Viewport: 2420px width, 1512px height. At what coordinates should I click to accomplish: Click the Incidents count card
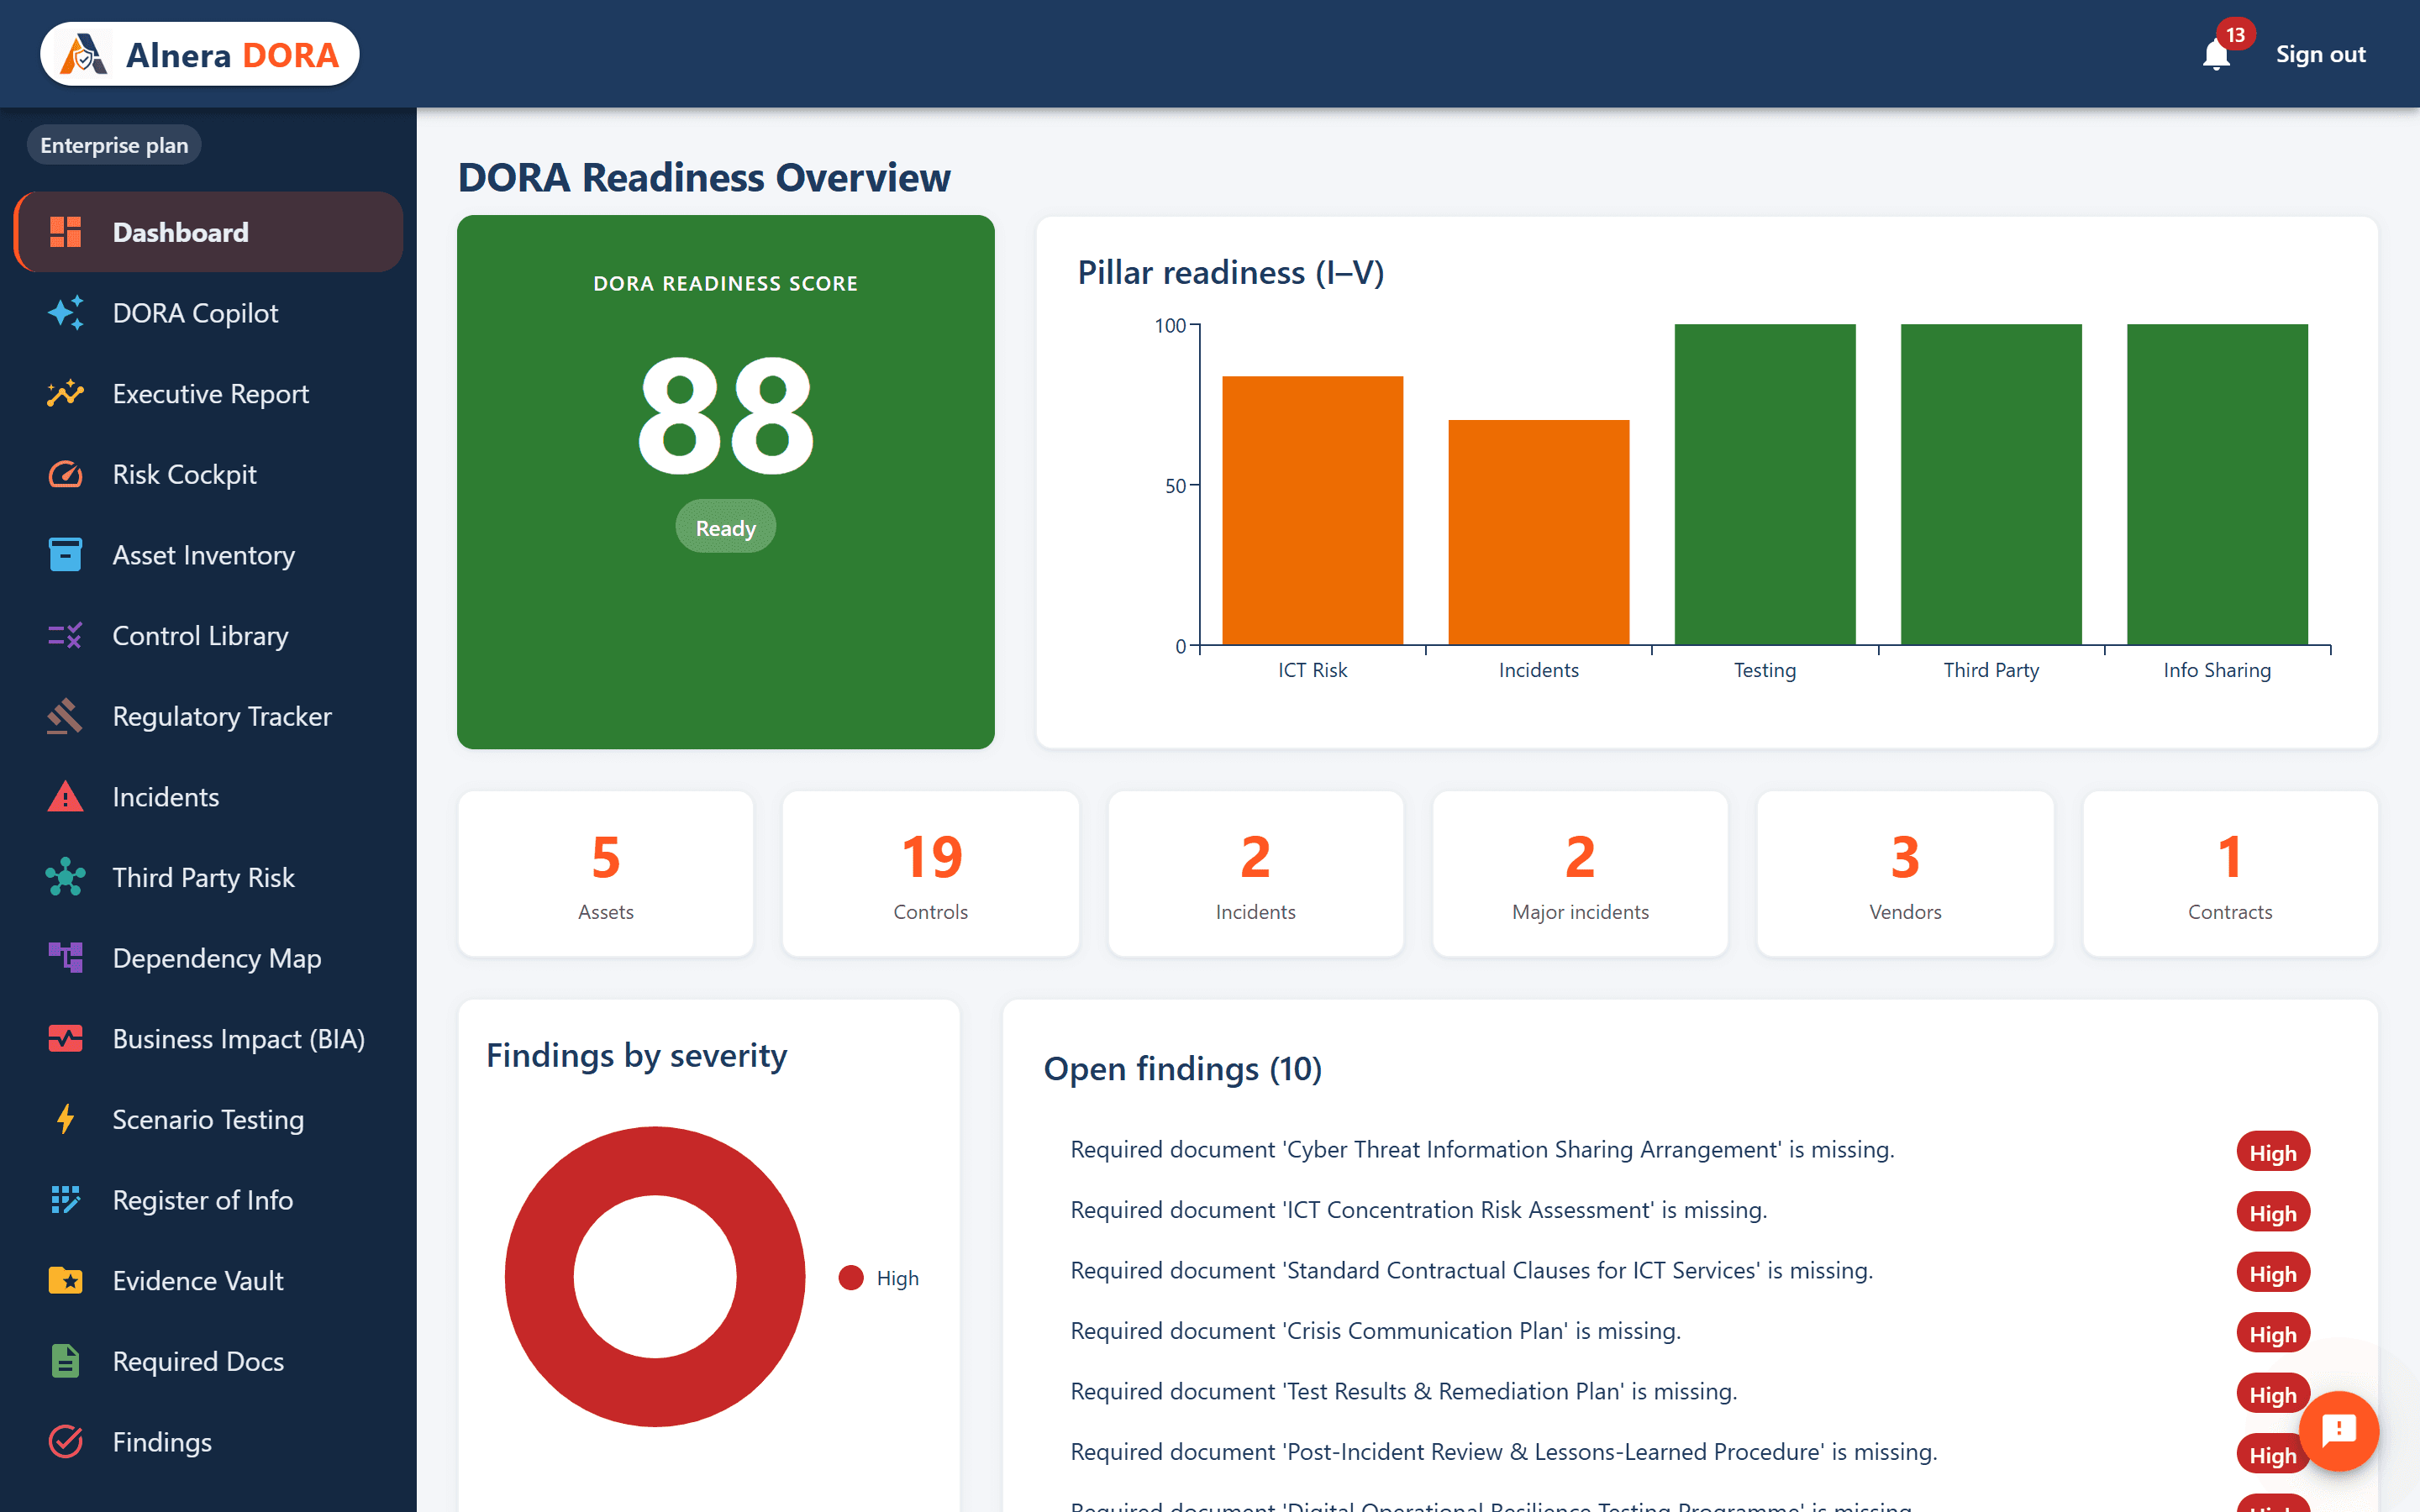tap(1255, 874)
